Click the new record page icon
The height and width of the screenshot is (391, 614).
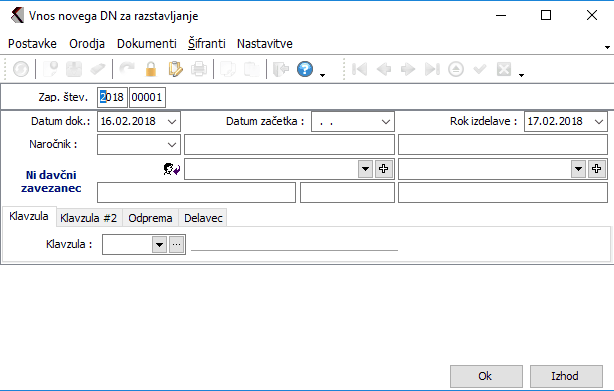click(x=50, y=69)
